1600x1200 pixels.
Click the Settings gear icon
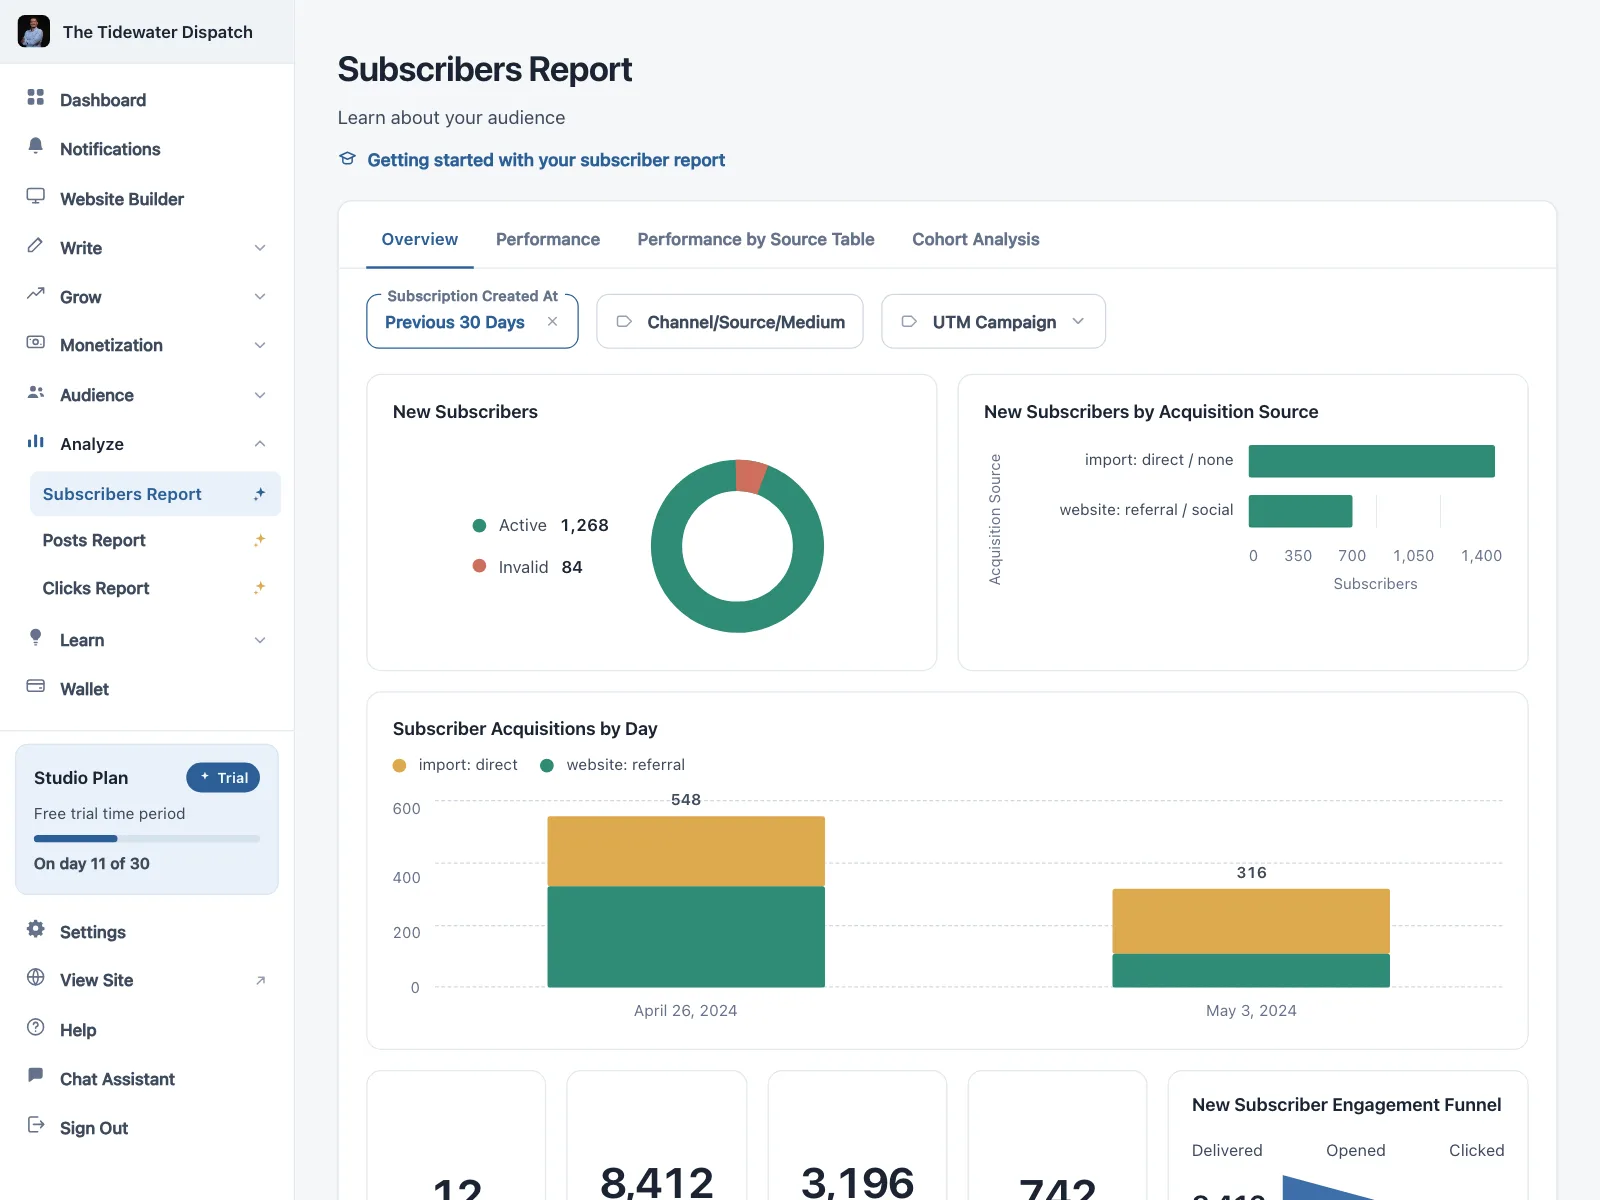coord(36,929)
